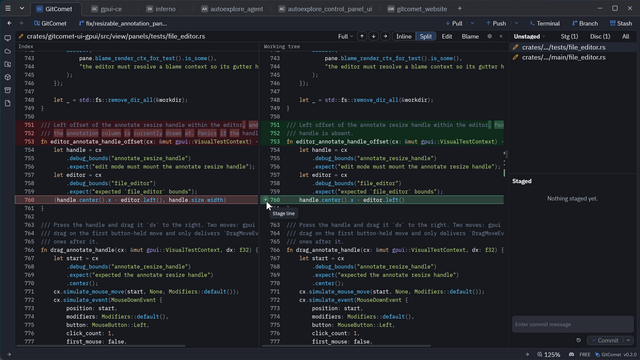640x360 pixels.
Task: Switch diff view to Inline
Action: click(404, 36)
